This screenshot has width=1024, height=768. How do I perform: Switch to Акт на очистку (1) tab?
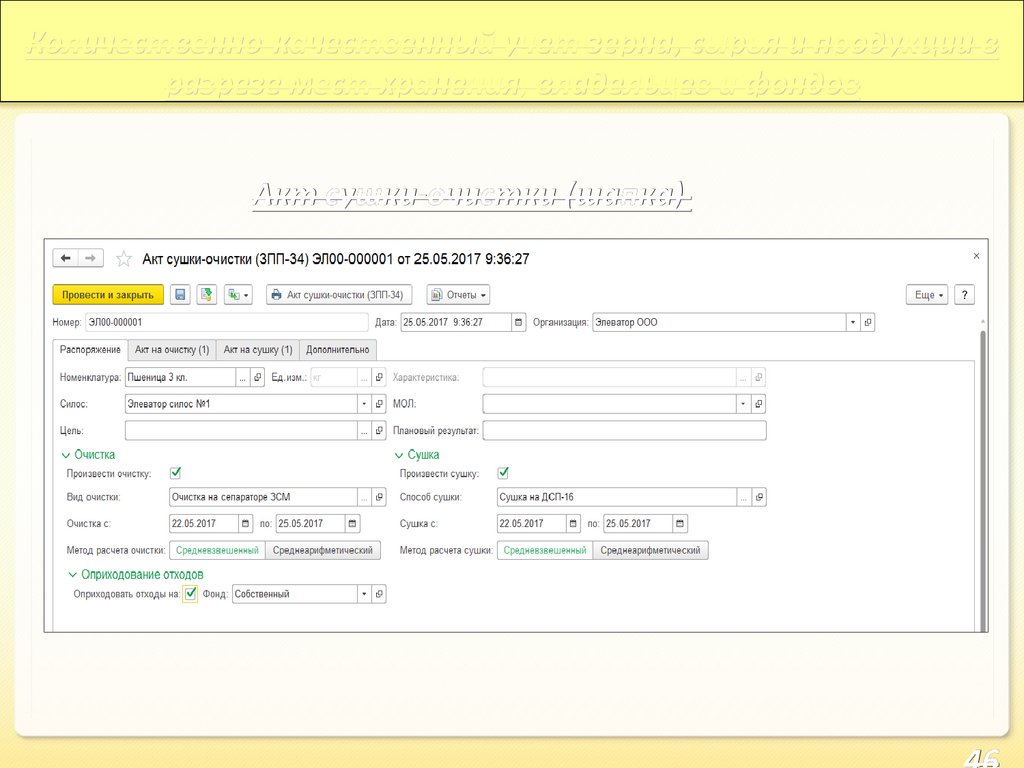pos(172,349)
